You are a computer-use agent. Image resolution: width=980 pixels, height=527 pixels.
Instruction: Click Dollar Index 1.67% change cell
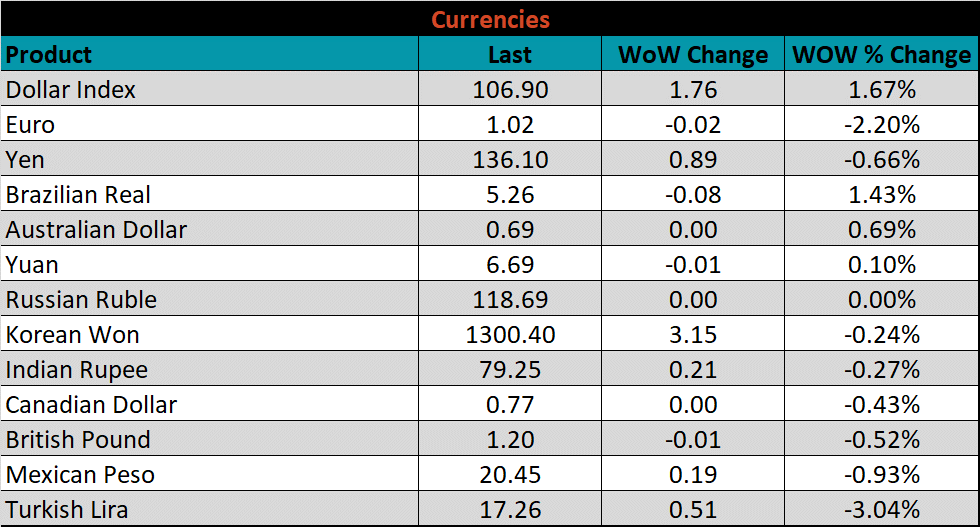(881, 90)
